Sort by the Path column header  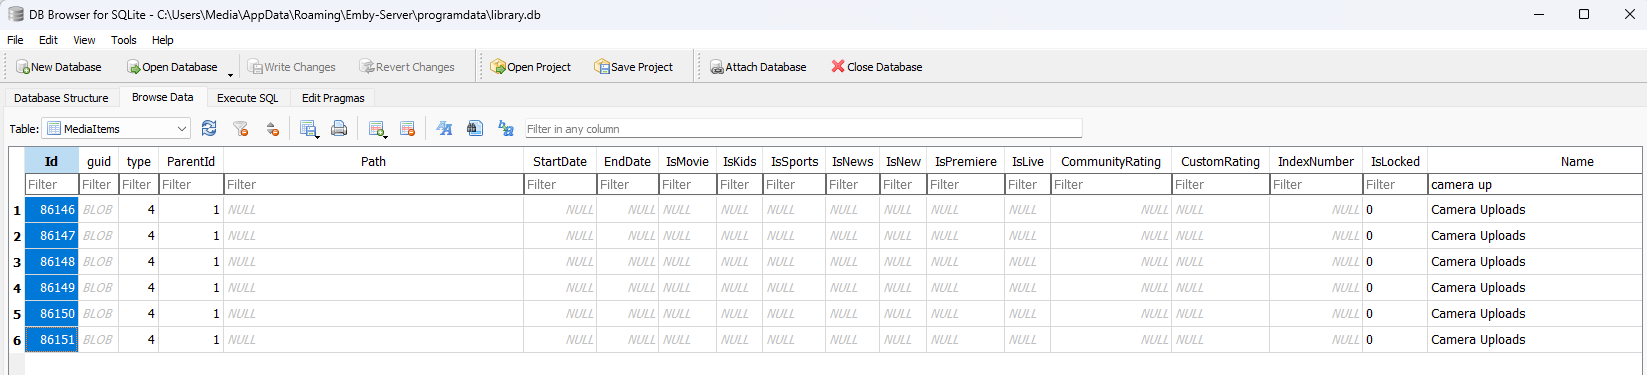[373, 161]
